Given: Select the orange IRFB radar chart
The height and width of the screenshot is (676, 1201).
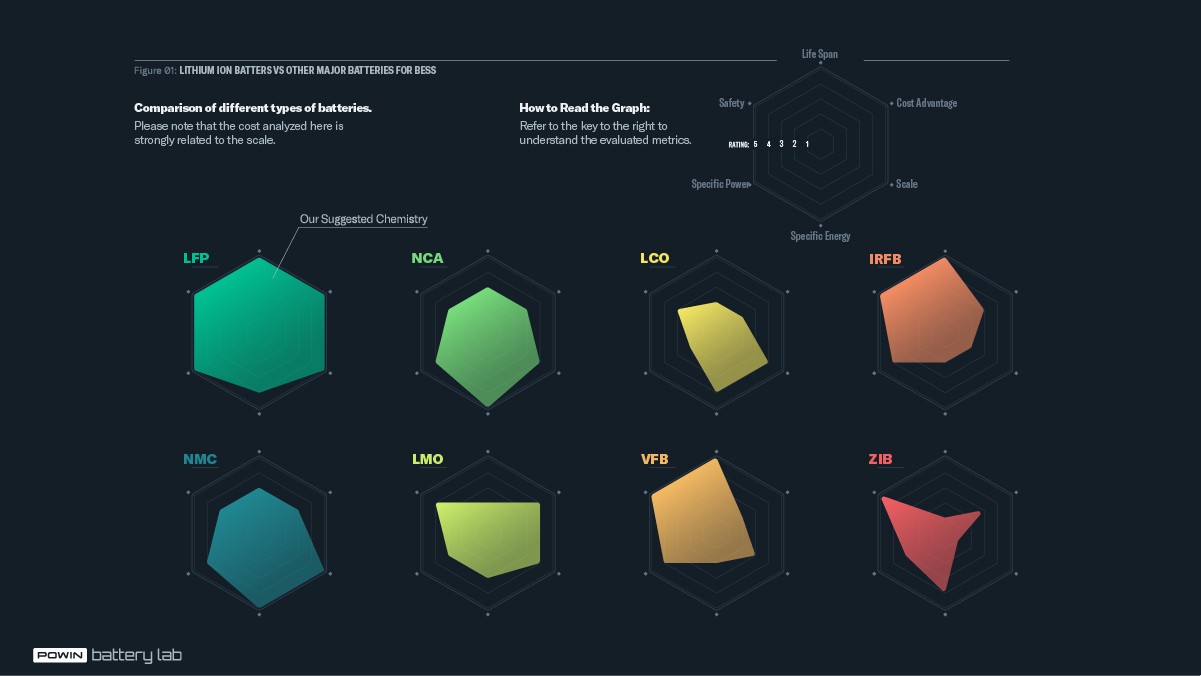Looking at the screenshot, I should coord(932,311).
